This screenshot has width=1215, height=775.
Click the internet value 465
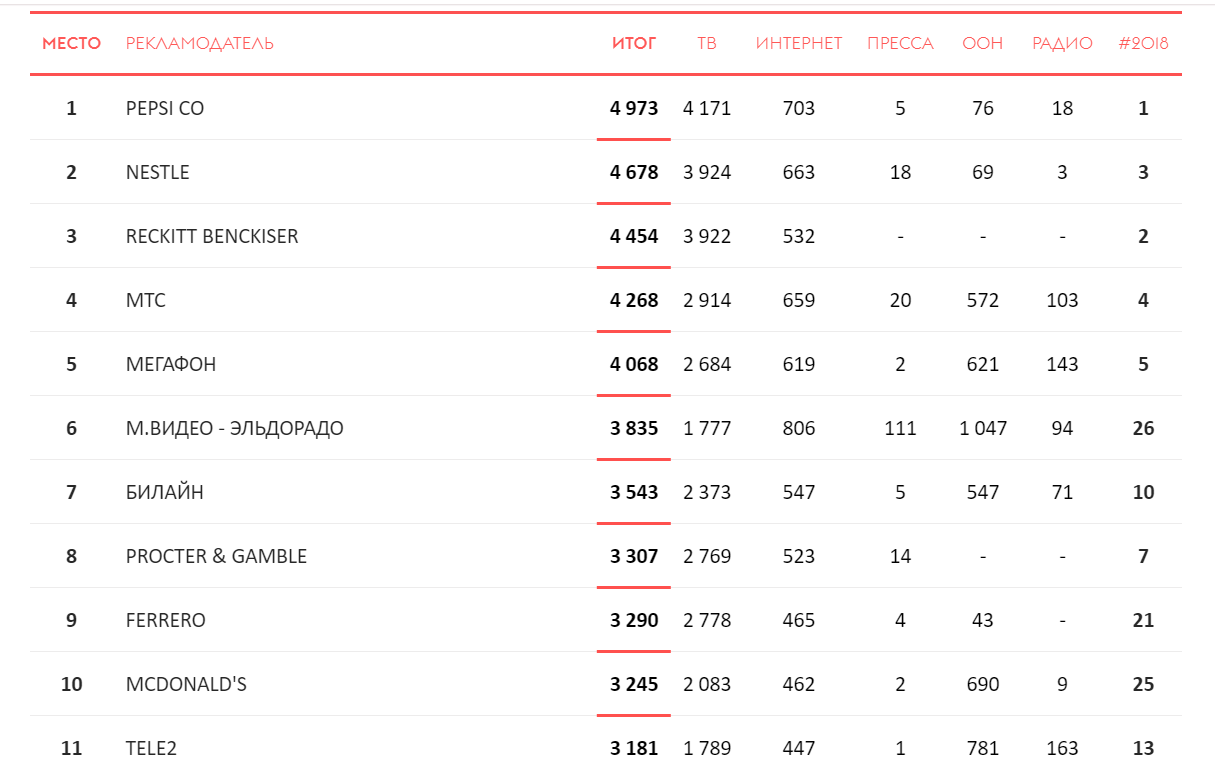(x=799, y=620)
